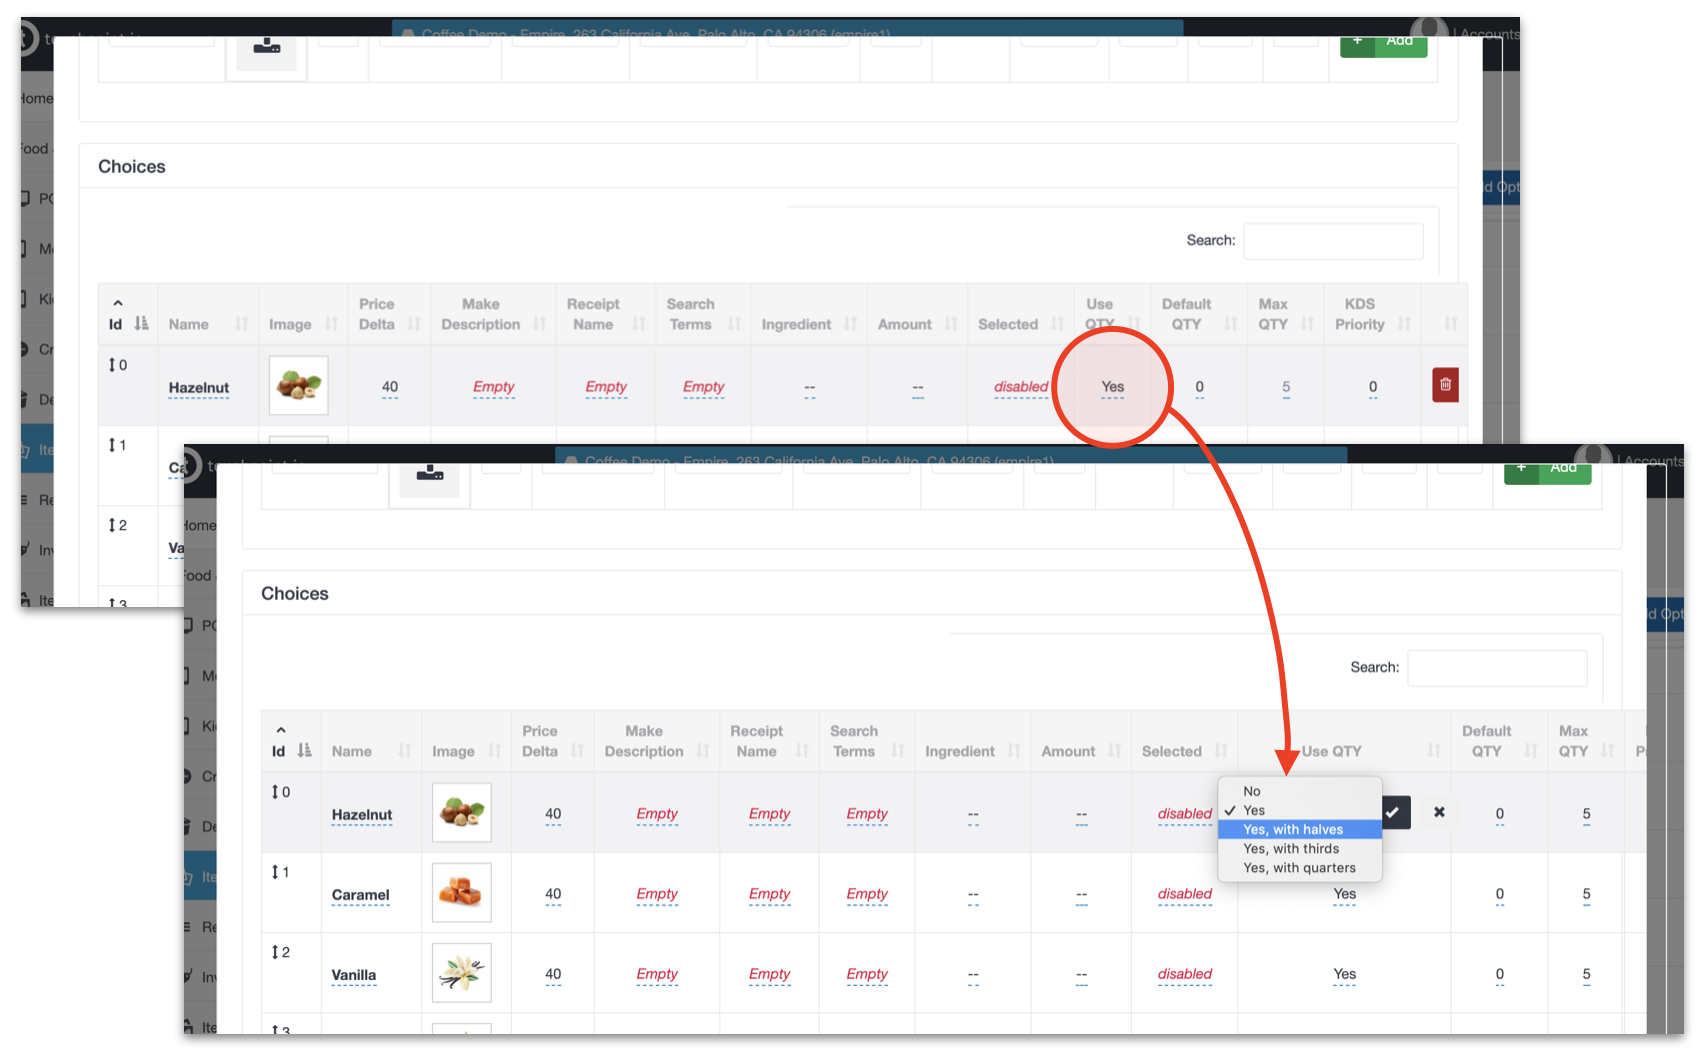The height and width of the screenshot is (1062, 1702).
Task: Open the Vanilla flower image thumbnail
Action: 461,972
